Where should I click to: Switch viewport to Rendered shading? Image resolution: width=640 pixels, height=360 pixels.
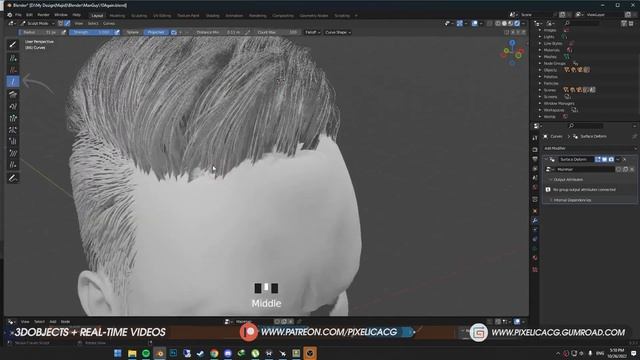(x=517, y=24)
